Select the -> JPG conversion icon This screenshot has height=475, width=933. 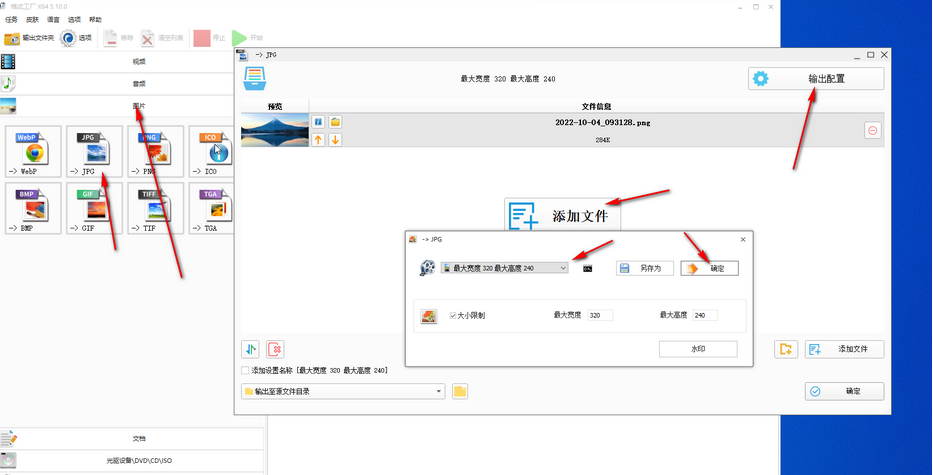tap(95, 152)
